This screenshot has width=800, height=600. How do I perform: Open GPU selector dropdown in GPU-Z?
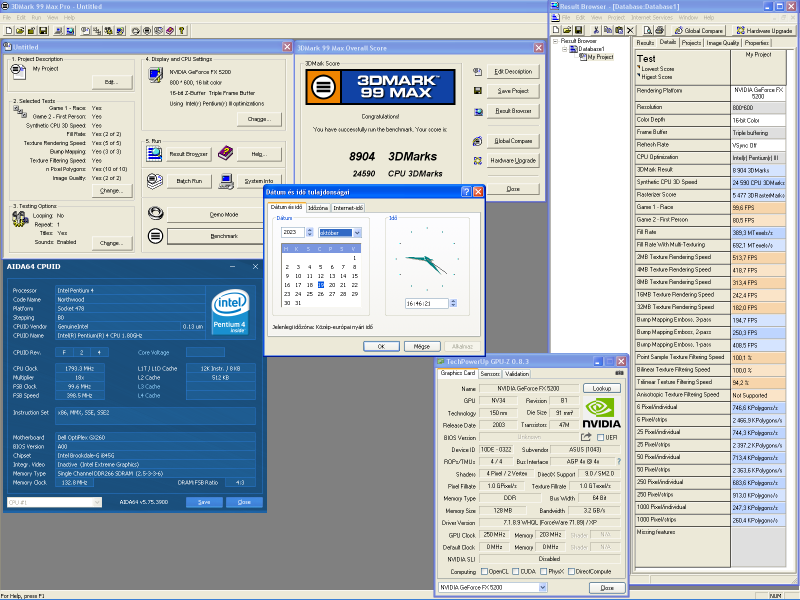click(x=542, y=587)
